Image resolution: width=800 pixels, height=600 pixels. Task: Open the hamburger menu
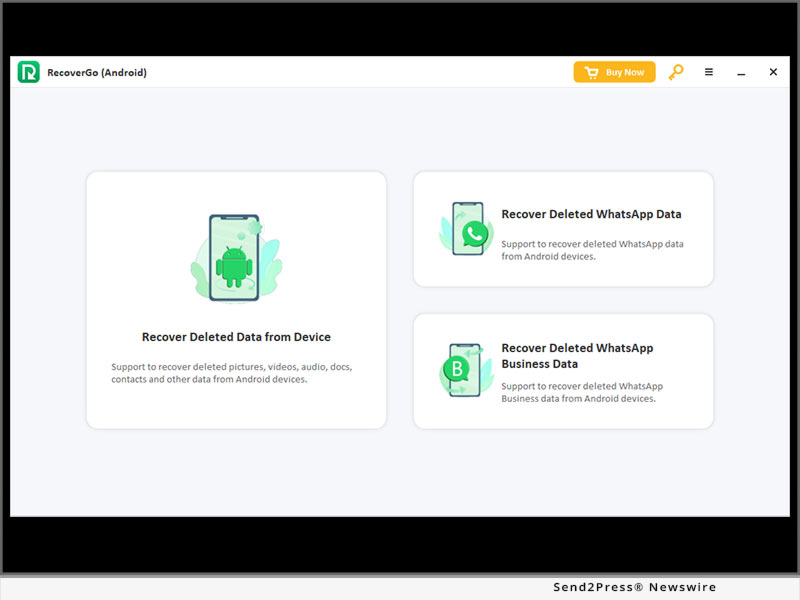tap(709, 72)
